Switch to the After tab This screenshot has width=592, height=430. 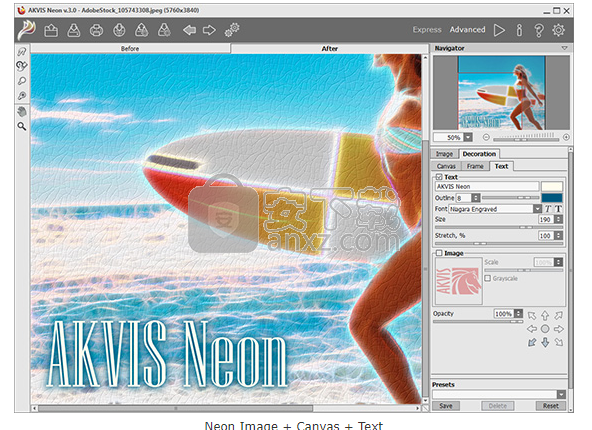pos(330,48)
